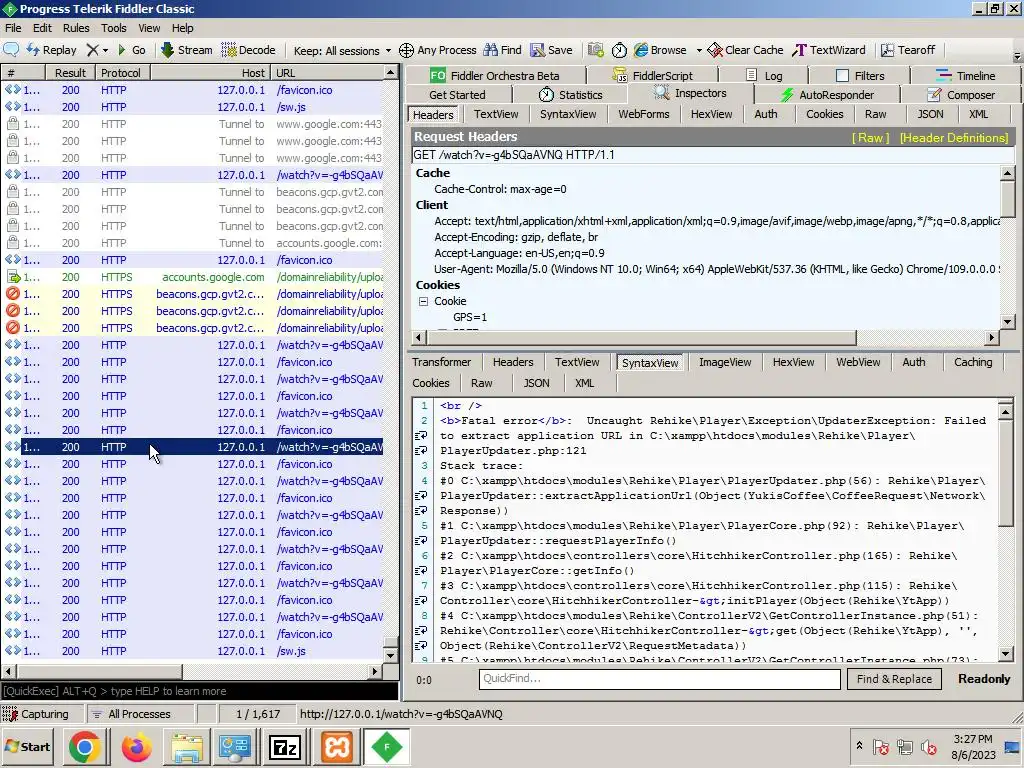Open the TextWizard tool
Screen dimensions: 1024x768
click(829, 50)
